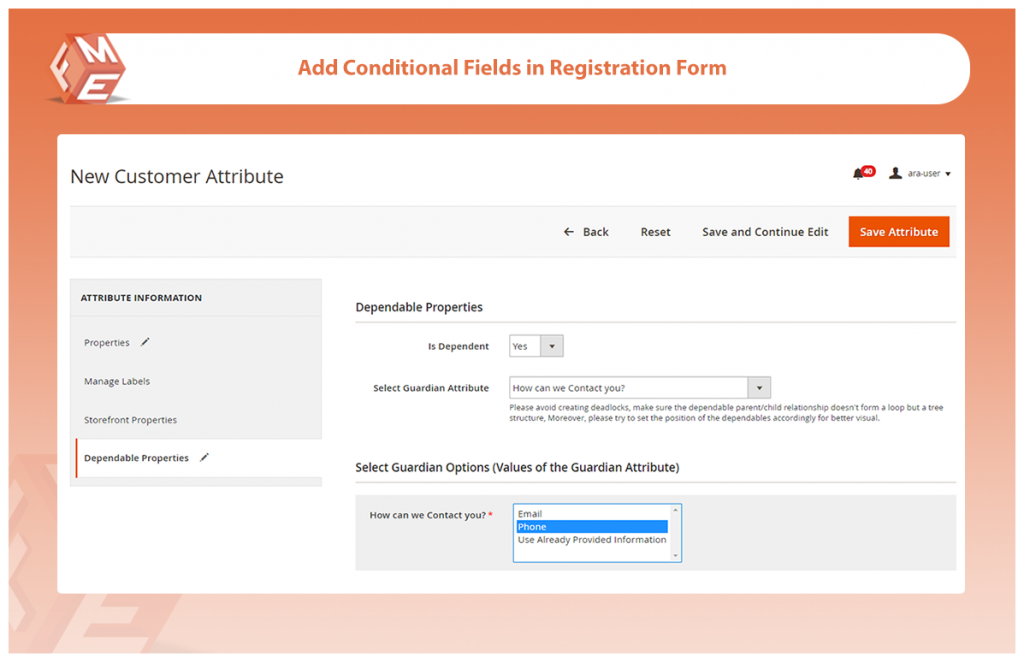Click Save and Continue Edit
This screenshot has width=1024, height=662.
[765, 232]
